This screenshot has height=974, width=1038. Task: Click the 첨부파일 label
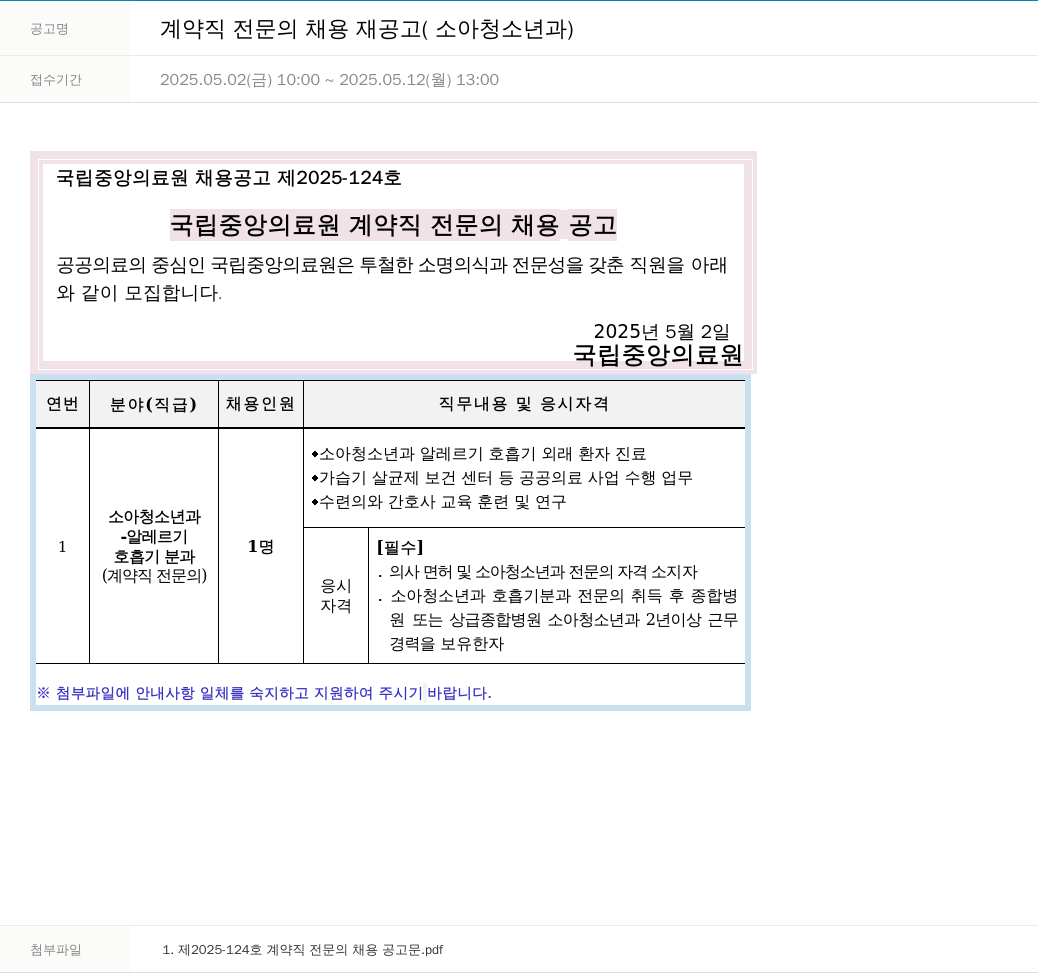56,950
